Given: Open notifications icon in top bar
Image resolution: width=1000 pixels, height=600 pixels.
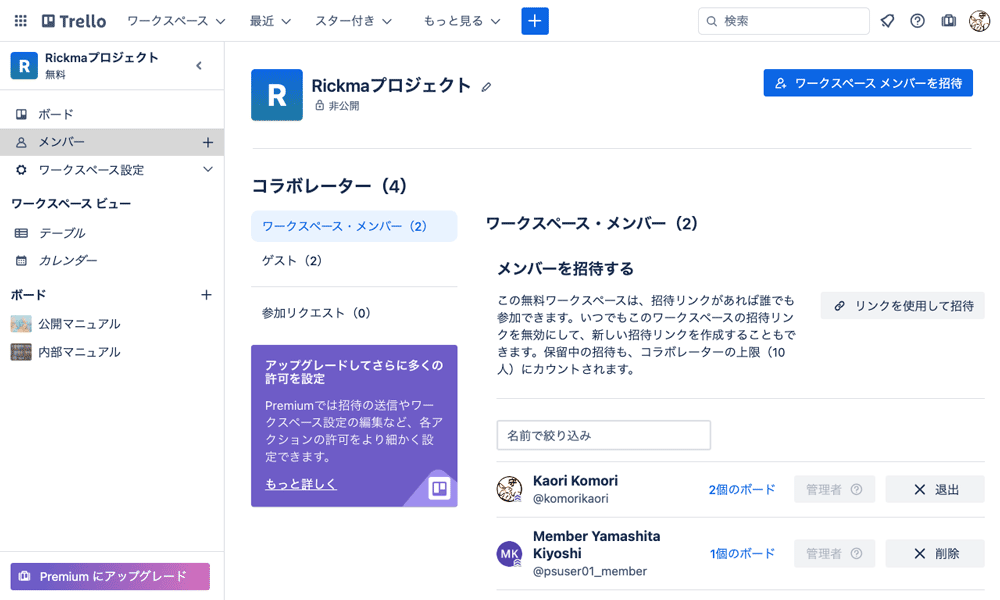Looking at the screenshot, I should tap(887, 21).
